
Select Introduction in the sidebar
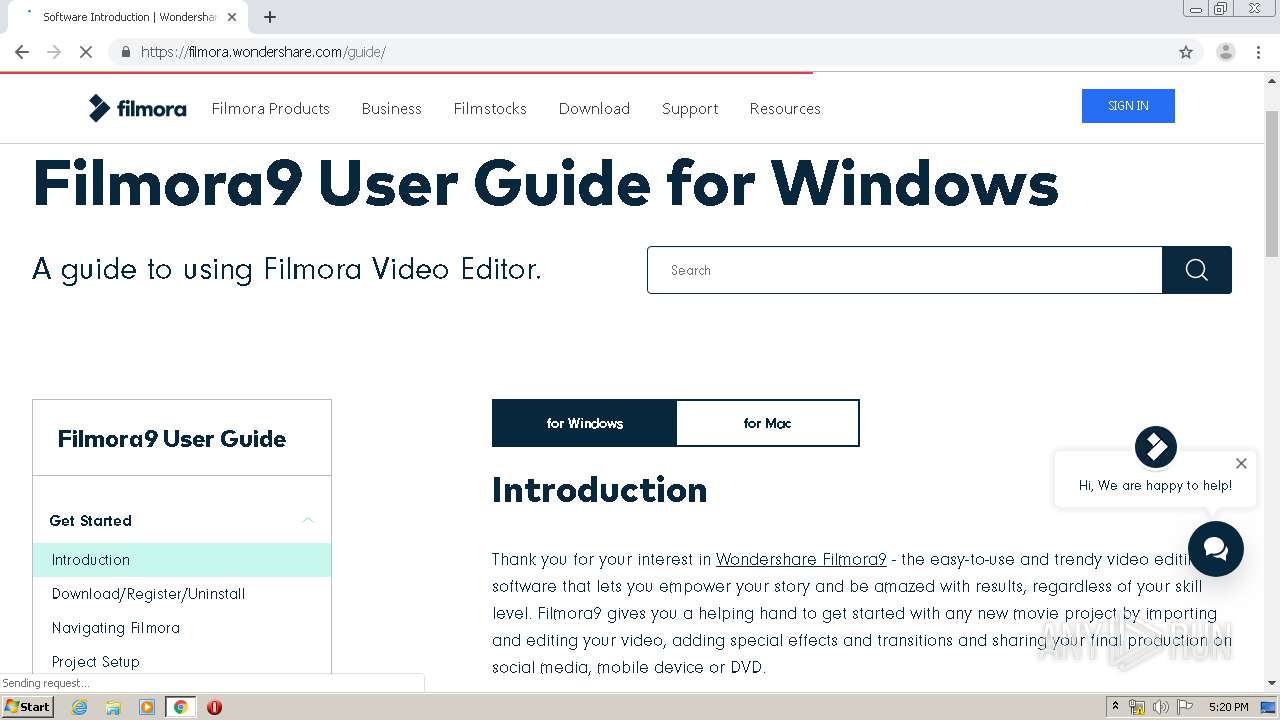pos(182,560)
